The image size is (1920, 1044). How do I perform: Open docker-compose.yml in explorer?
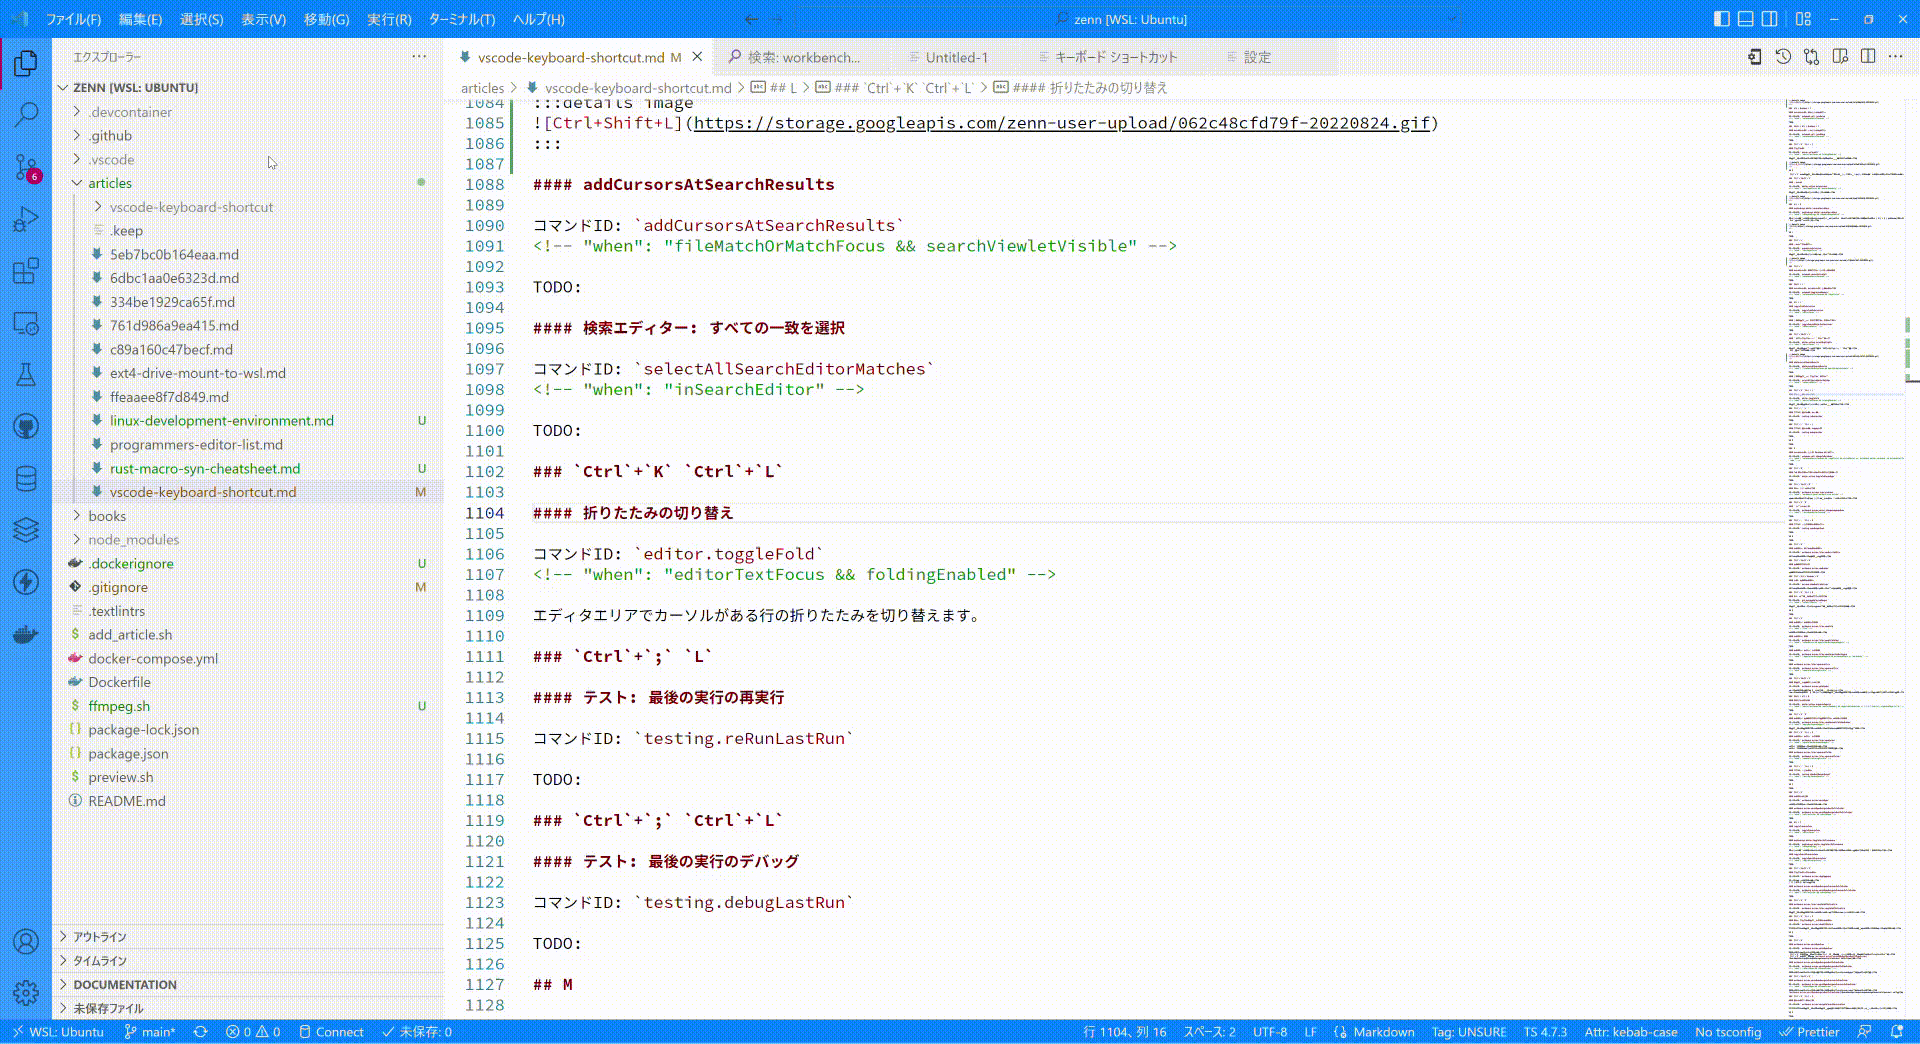[153, 659]
